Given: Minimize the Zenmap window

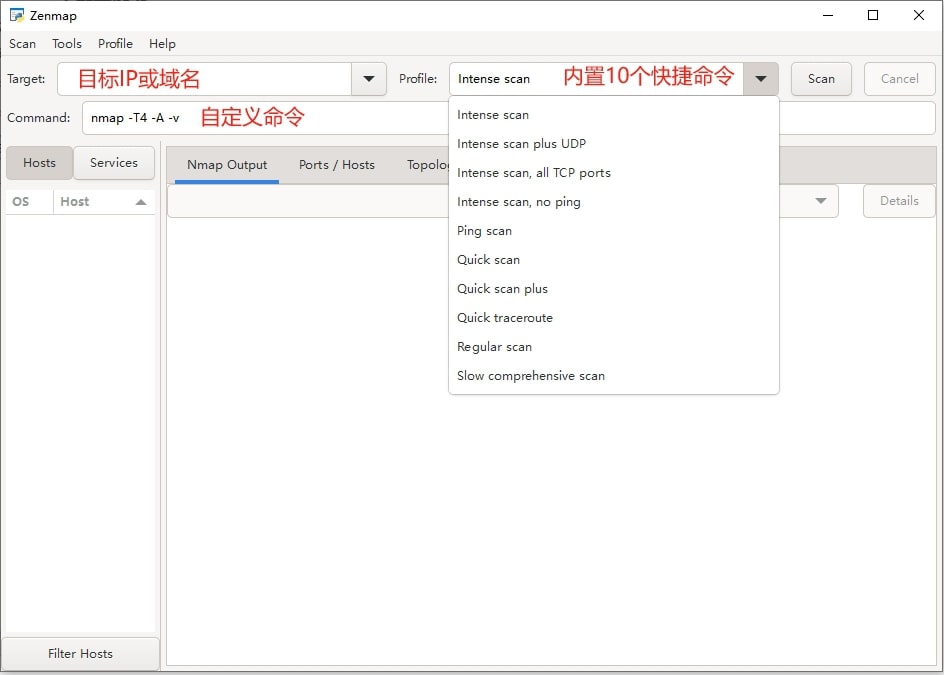Looking at the screenshot, I should coord(828,16).
